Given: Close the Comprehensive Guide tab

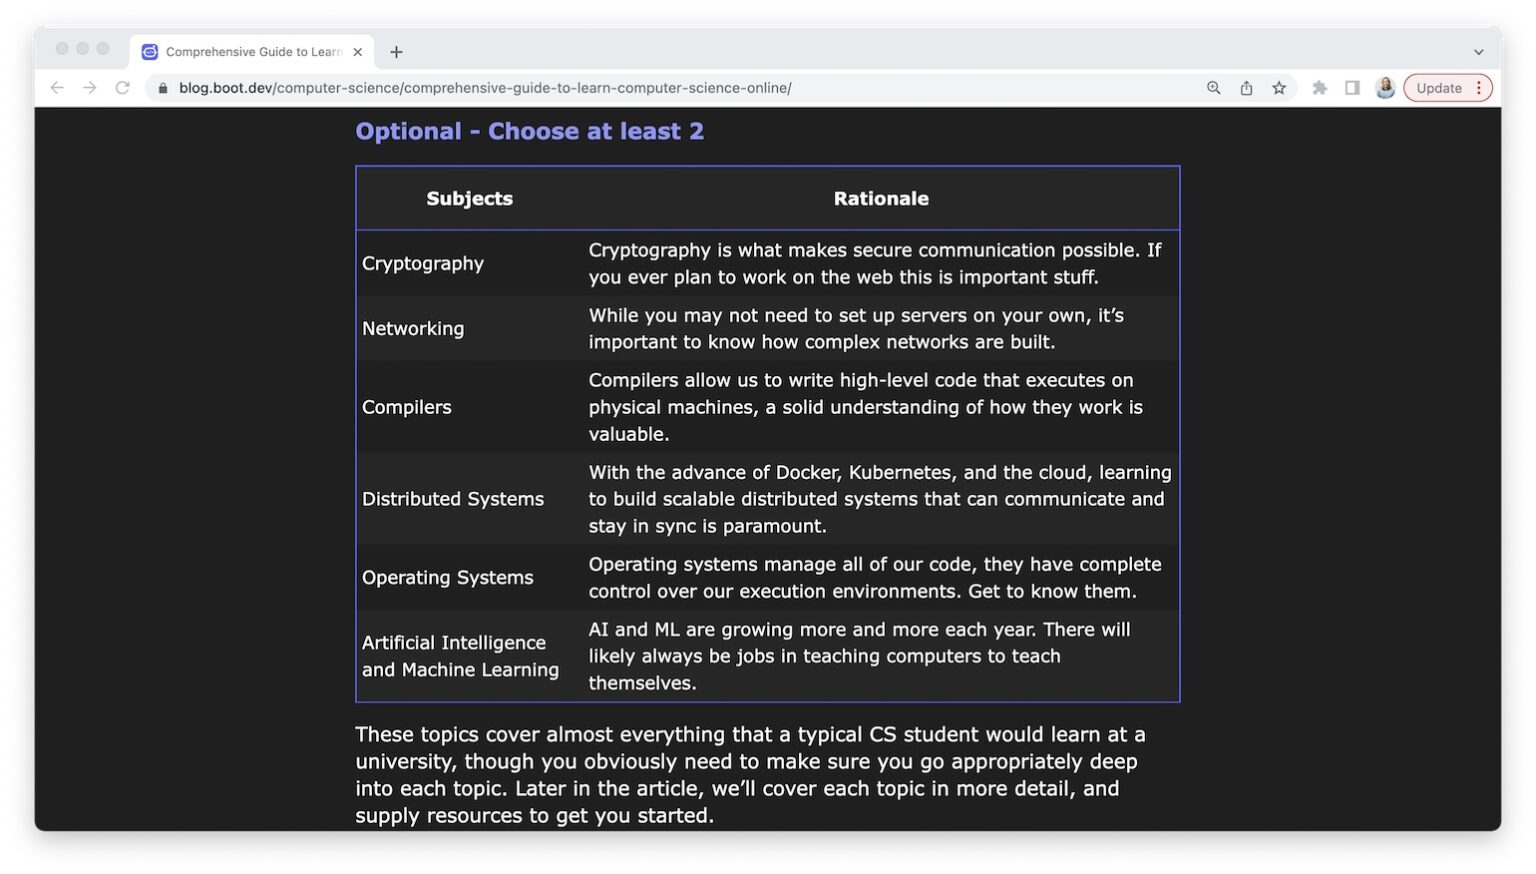Looking at the screenshot, I should (x=358, y=51).
